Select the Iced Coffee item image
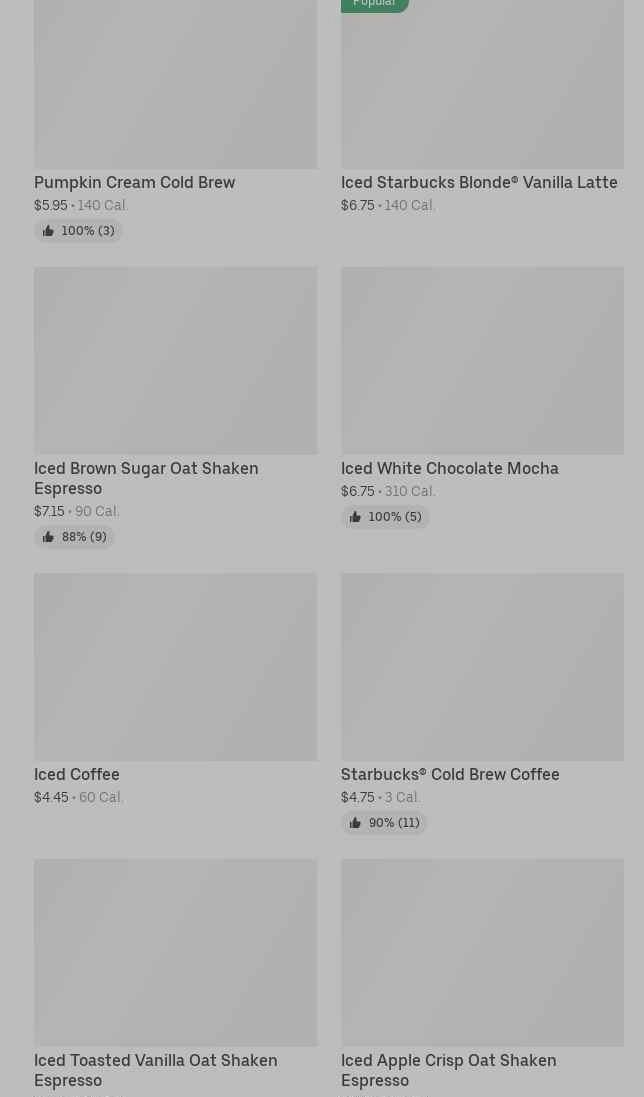Image resolution: width=644 pixels, height=1097 pixels. pyautogui.click(x=175, y=666)
